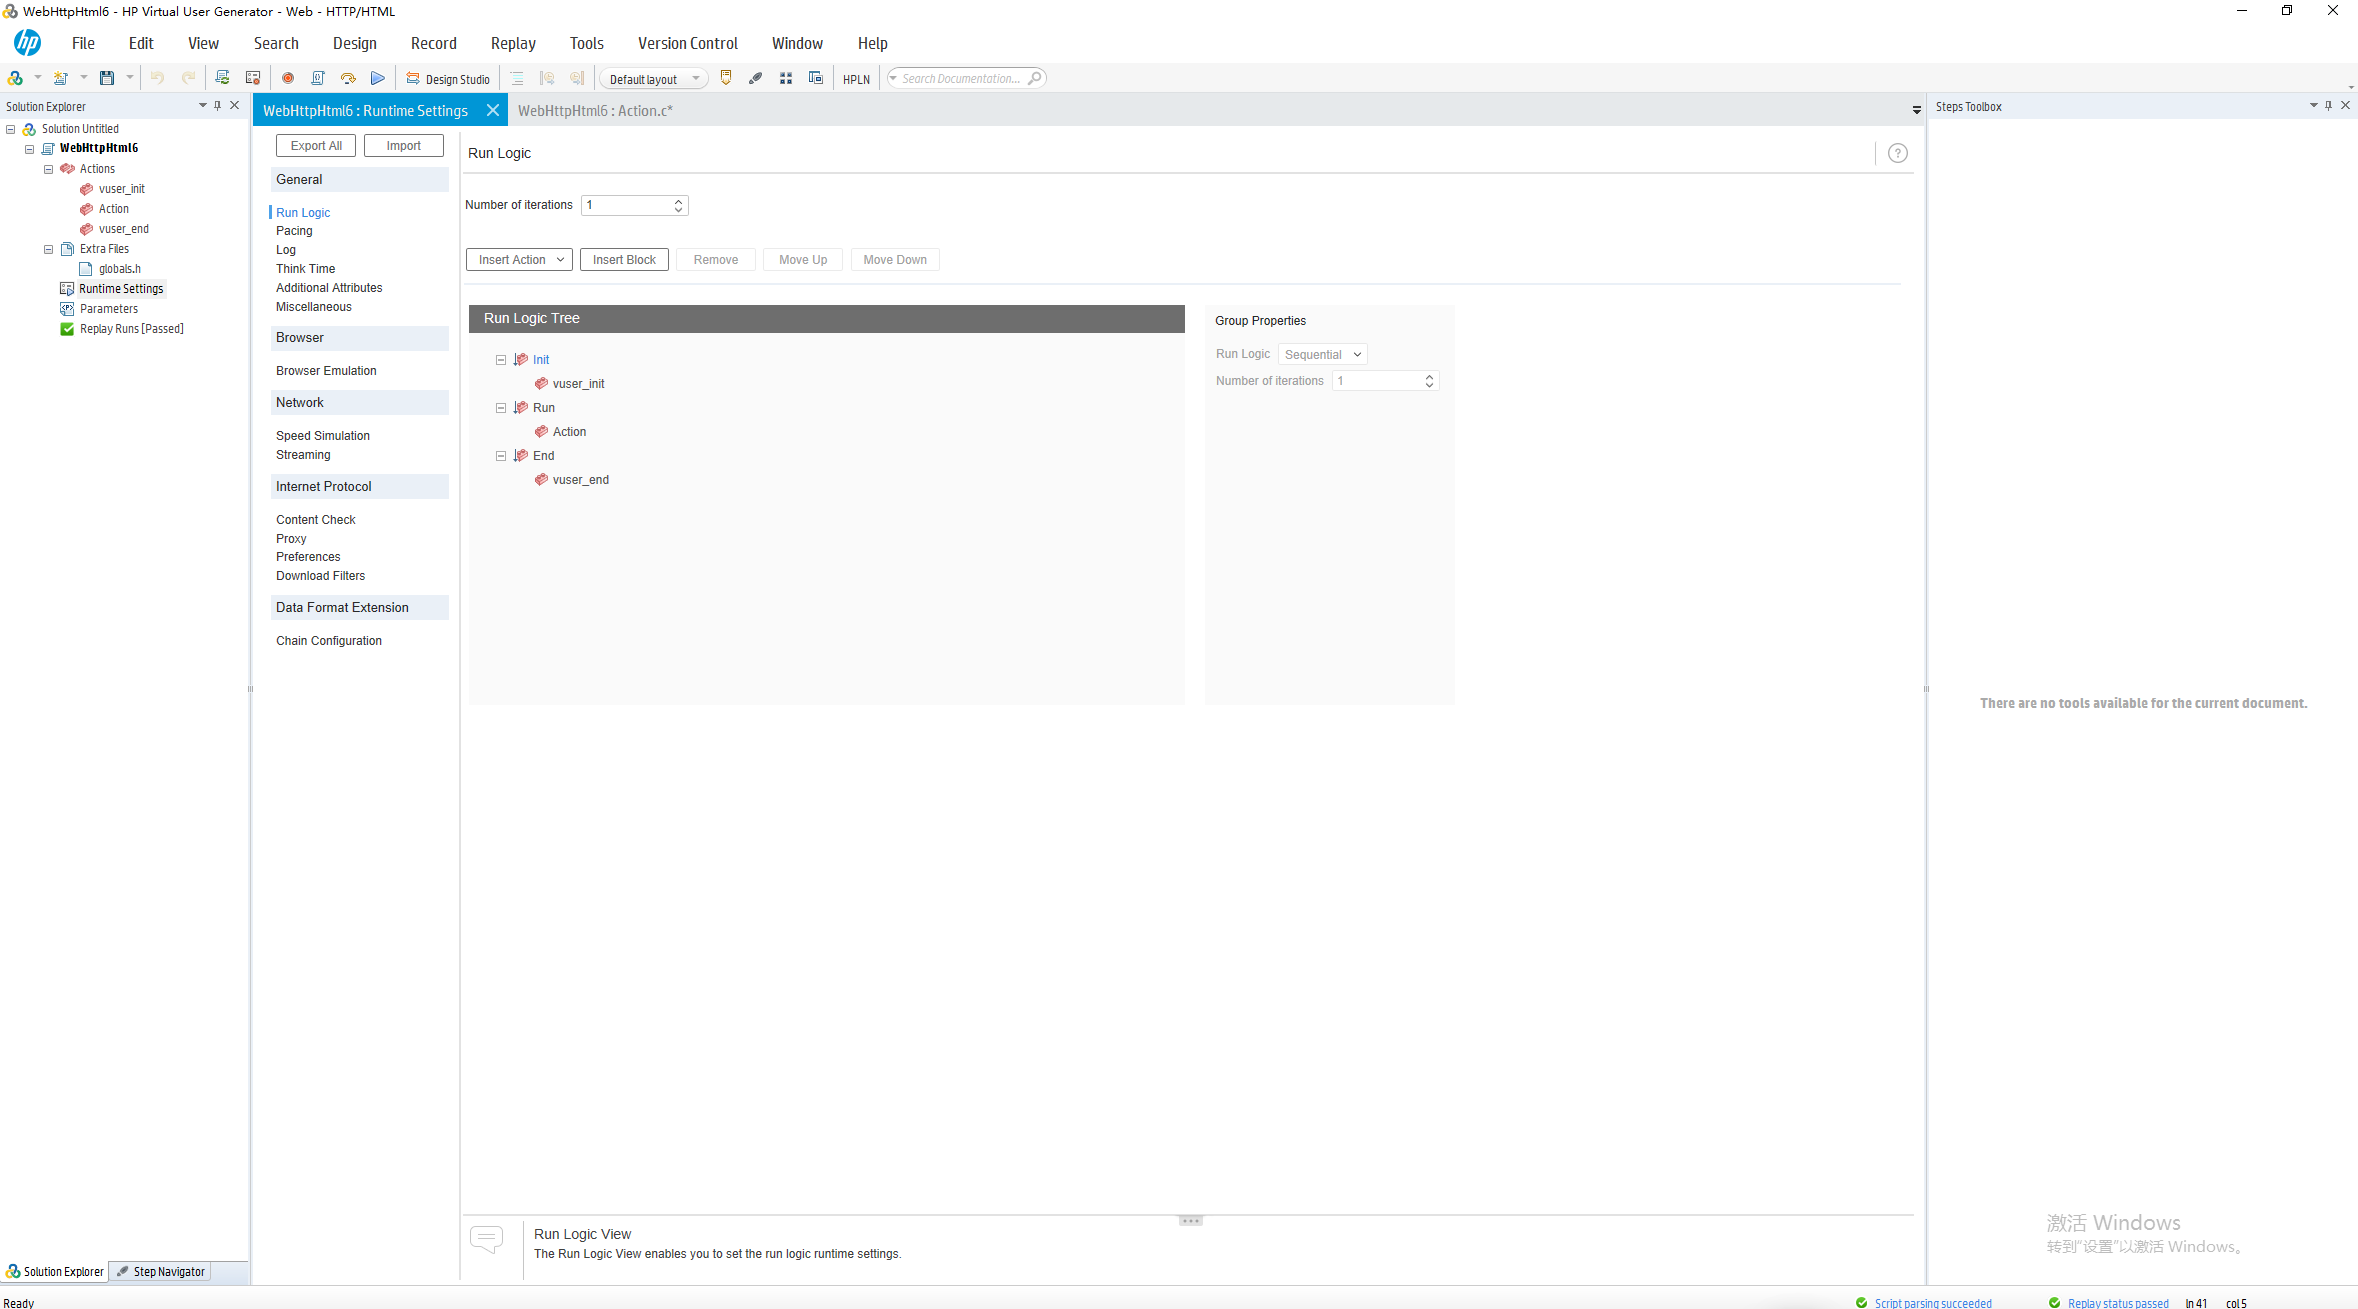Click the New script toolbar icon

[x=61, y=78]
